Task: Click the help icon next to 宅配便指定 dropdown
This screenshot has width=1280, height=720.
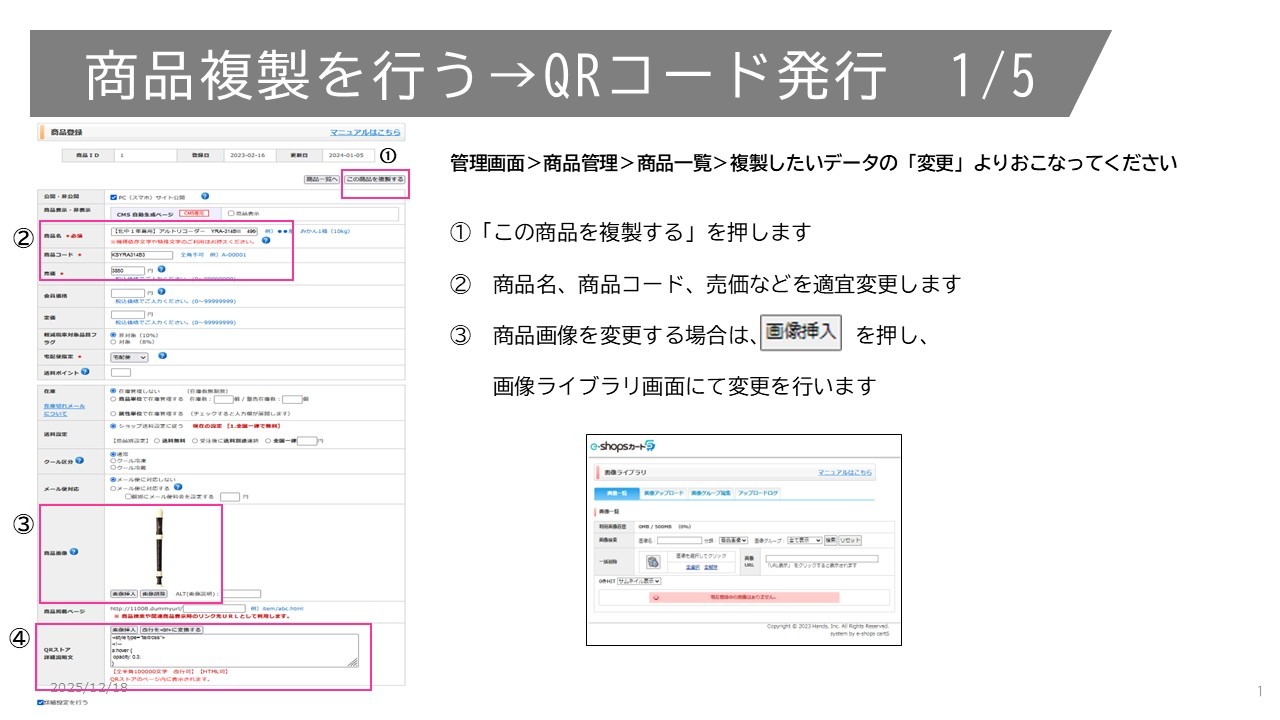Action: point(162,355)
